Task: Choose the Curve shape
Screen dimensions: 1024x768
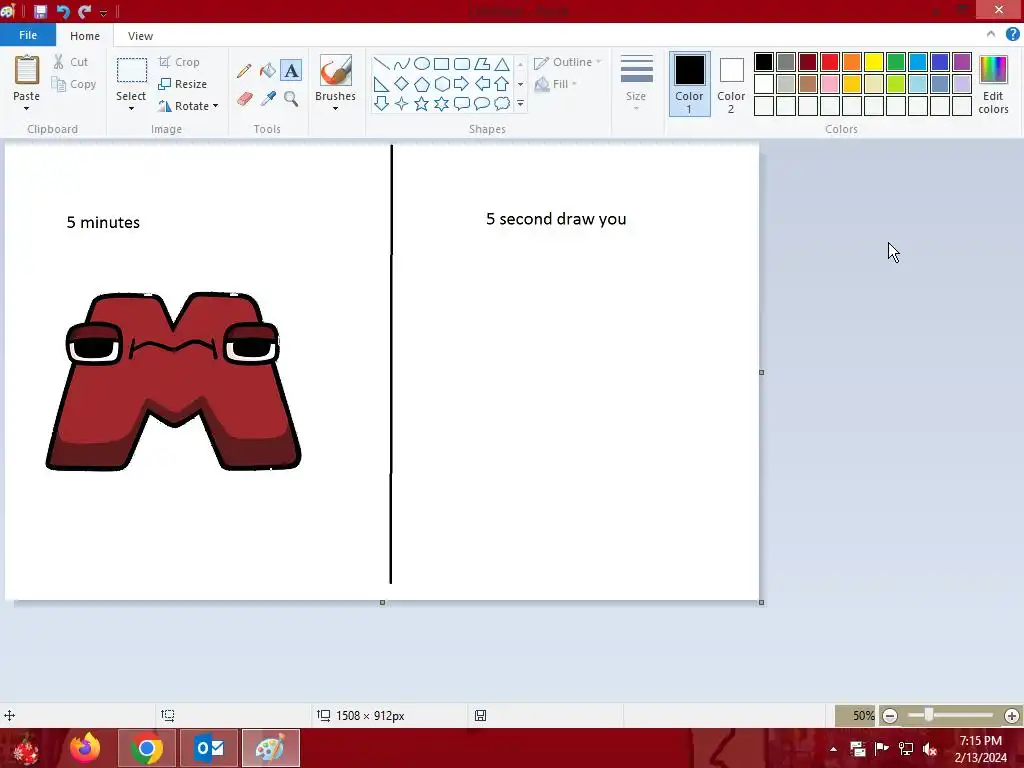Action: (x=402, y=63)
